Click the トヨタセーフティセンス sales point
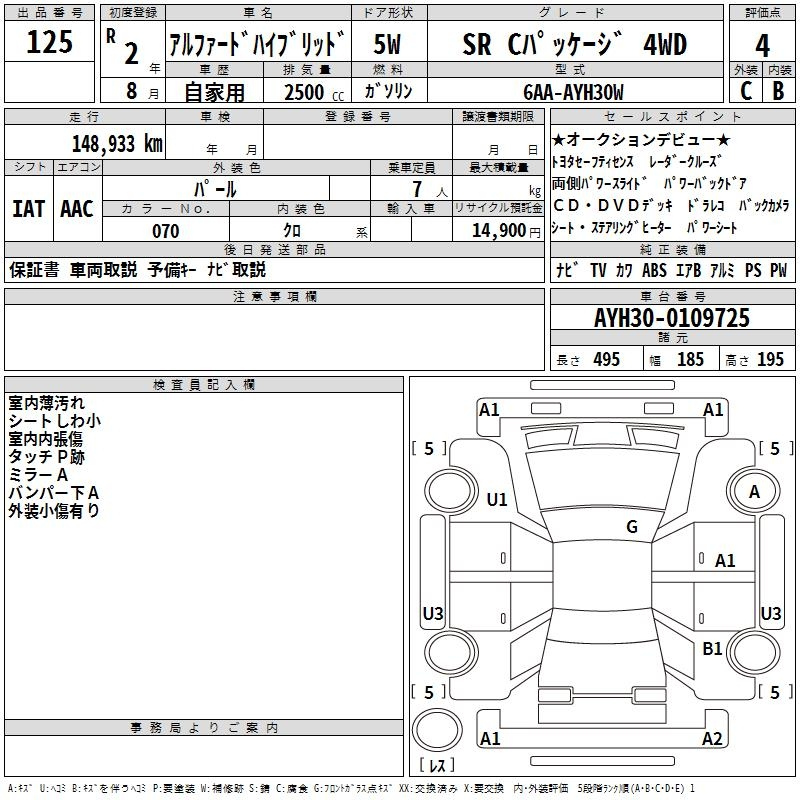This screenshot has width=800, height=800. 592,162
